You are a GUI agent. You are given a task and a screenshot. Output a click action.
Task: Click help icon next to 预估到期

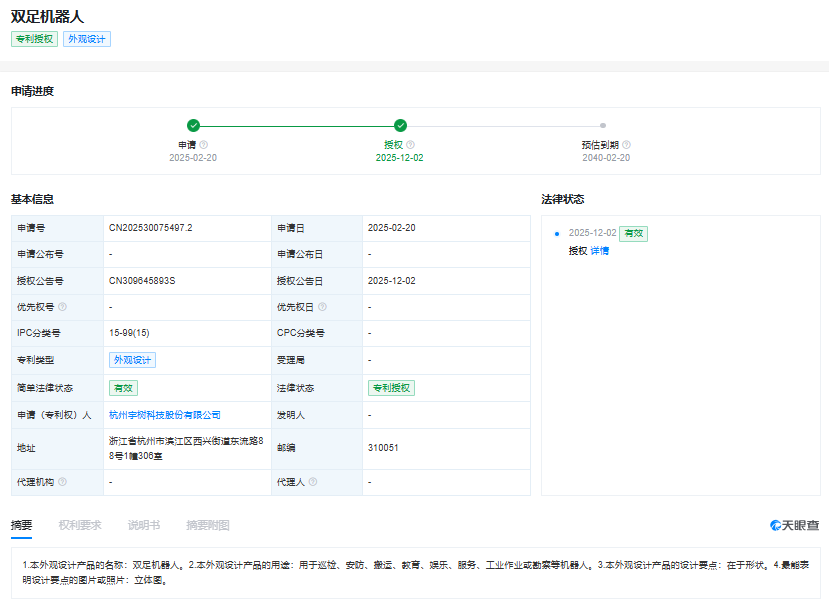click(x=627, y=145)
